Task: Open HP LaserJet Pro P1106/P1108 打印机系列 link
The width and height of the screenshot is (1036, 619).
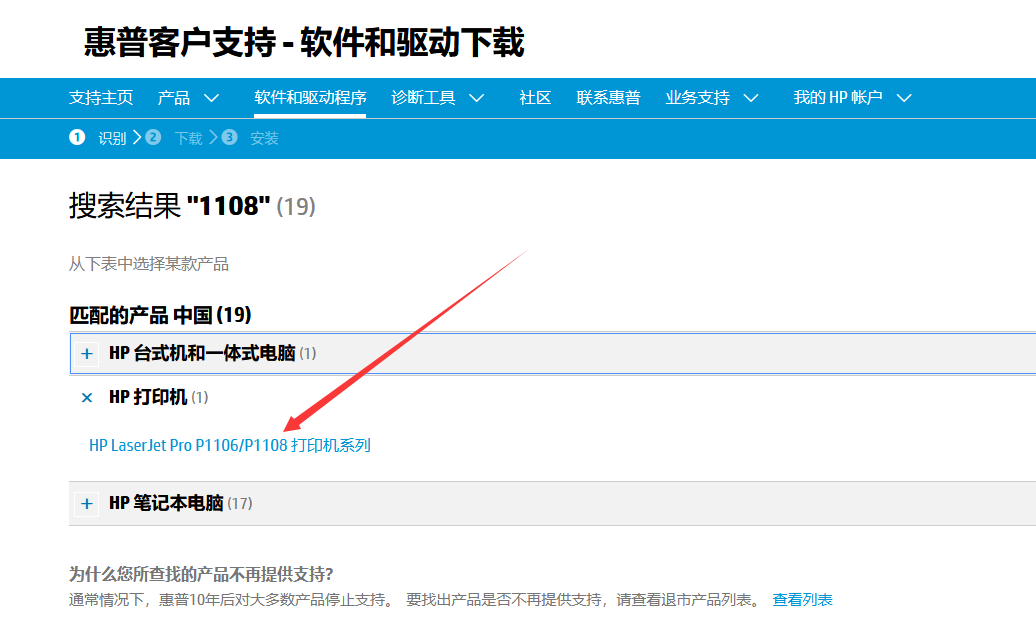Action: click(230, 445)
